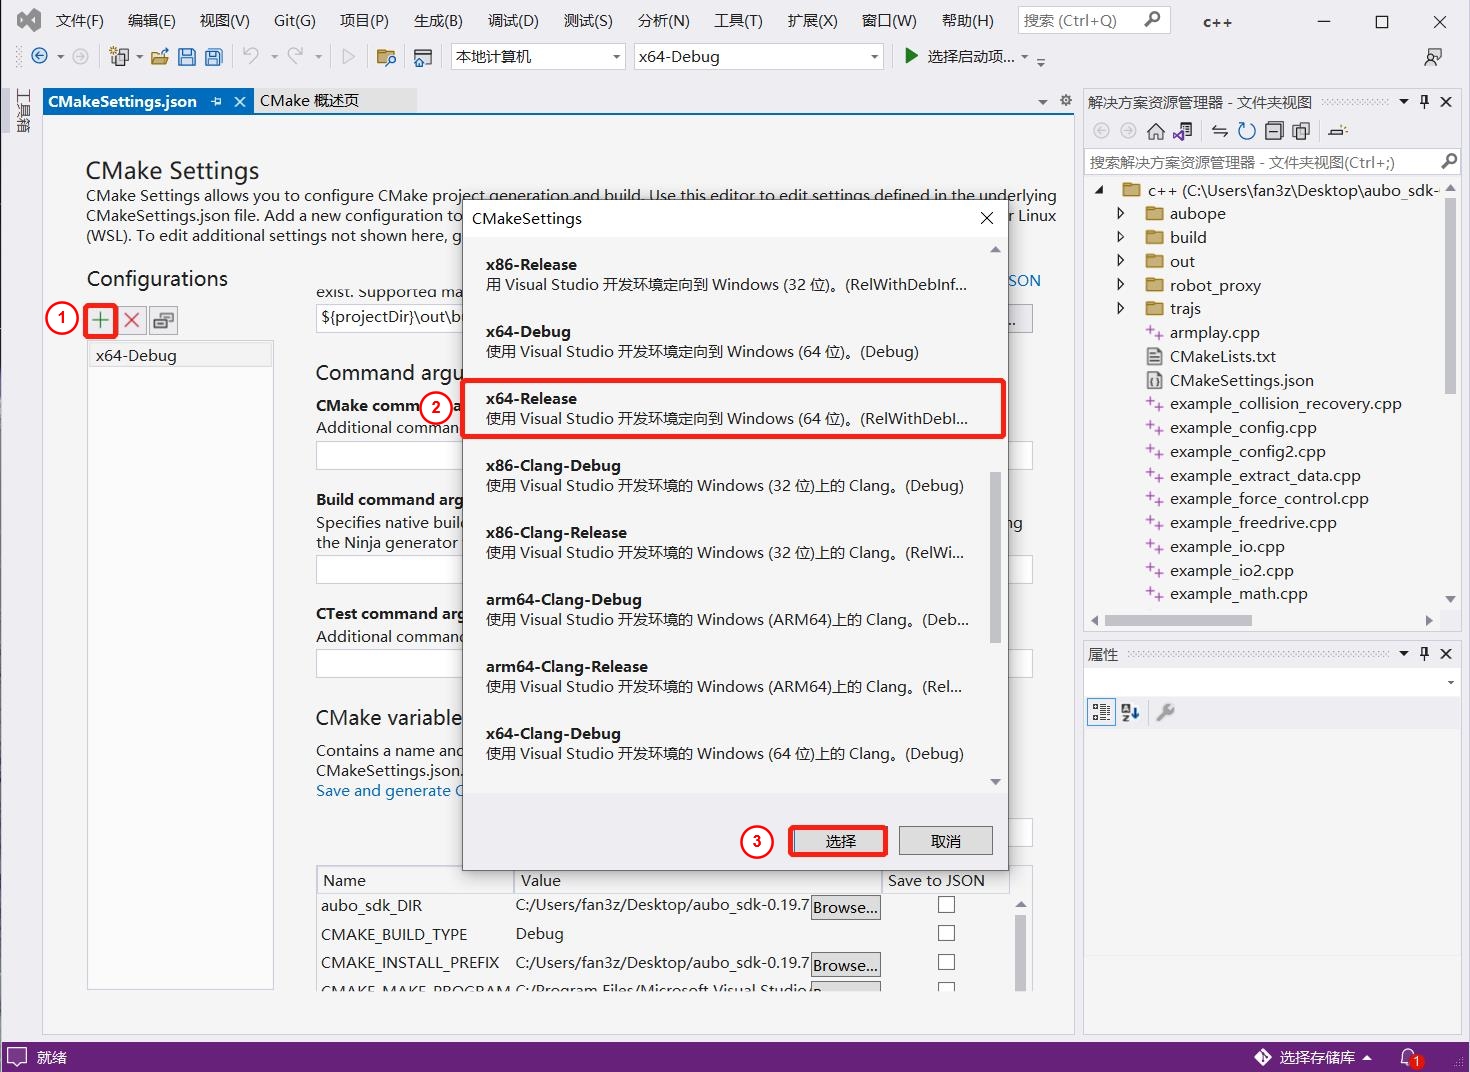
Task: Open the 文件(F) menu
Action: pos(80,20)
